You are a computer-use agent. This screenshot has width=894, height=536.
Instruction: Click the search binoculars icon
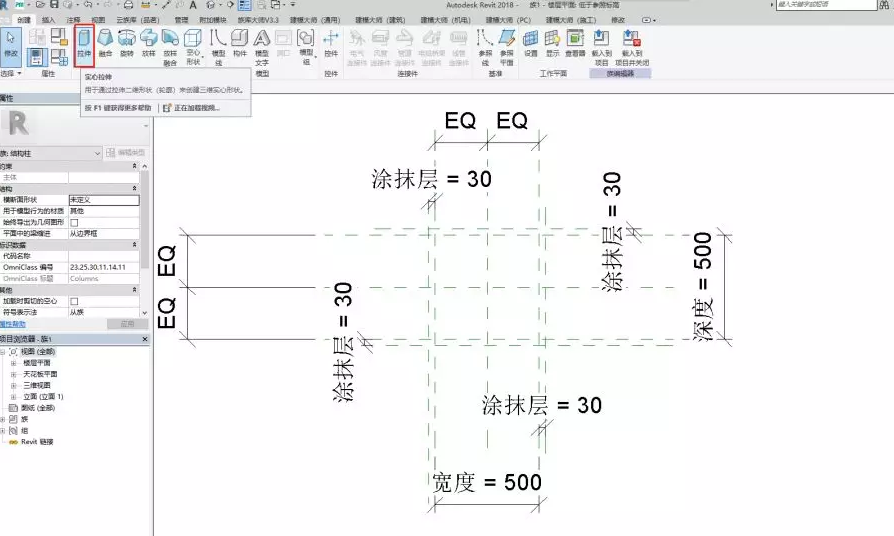[884, 5]
